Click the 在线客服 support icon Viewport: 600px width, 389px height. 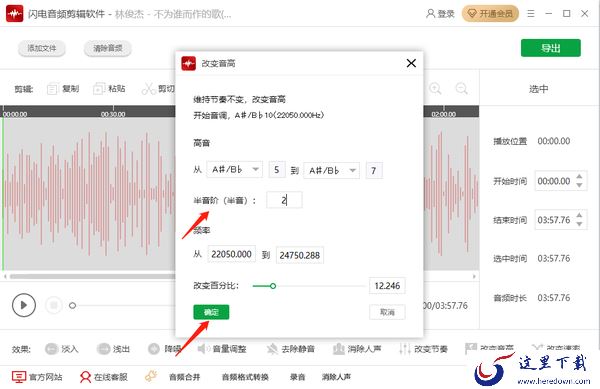pos(85,377)
